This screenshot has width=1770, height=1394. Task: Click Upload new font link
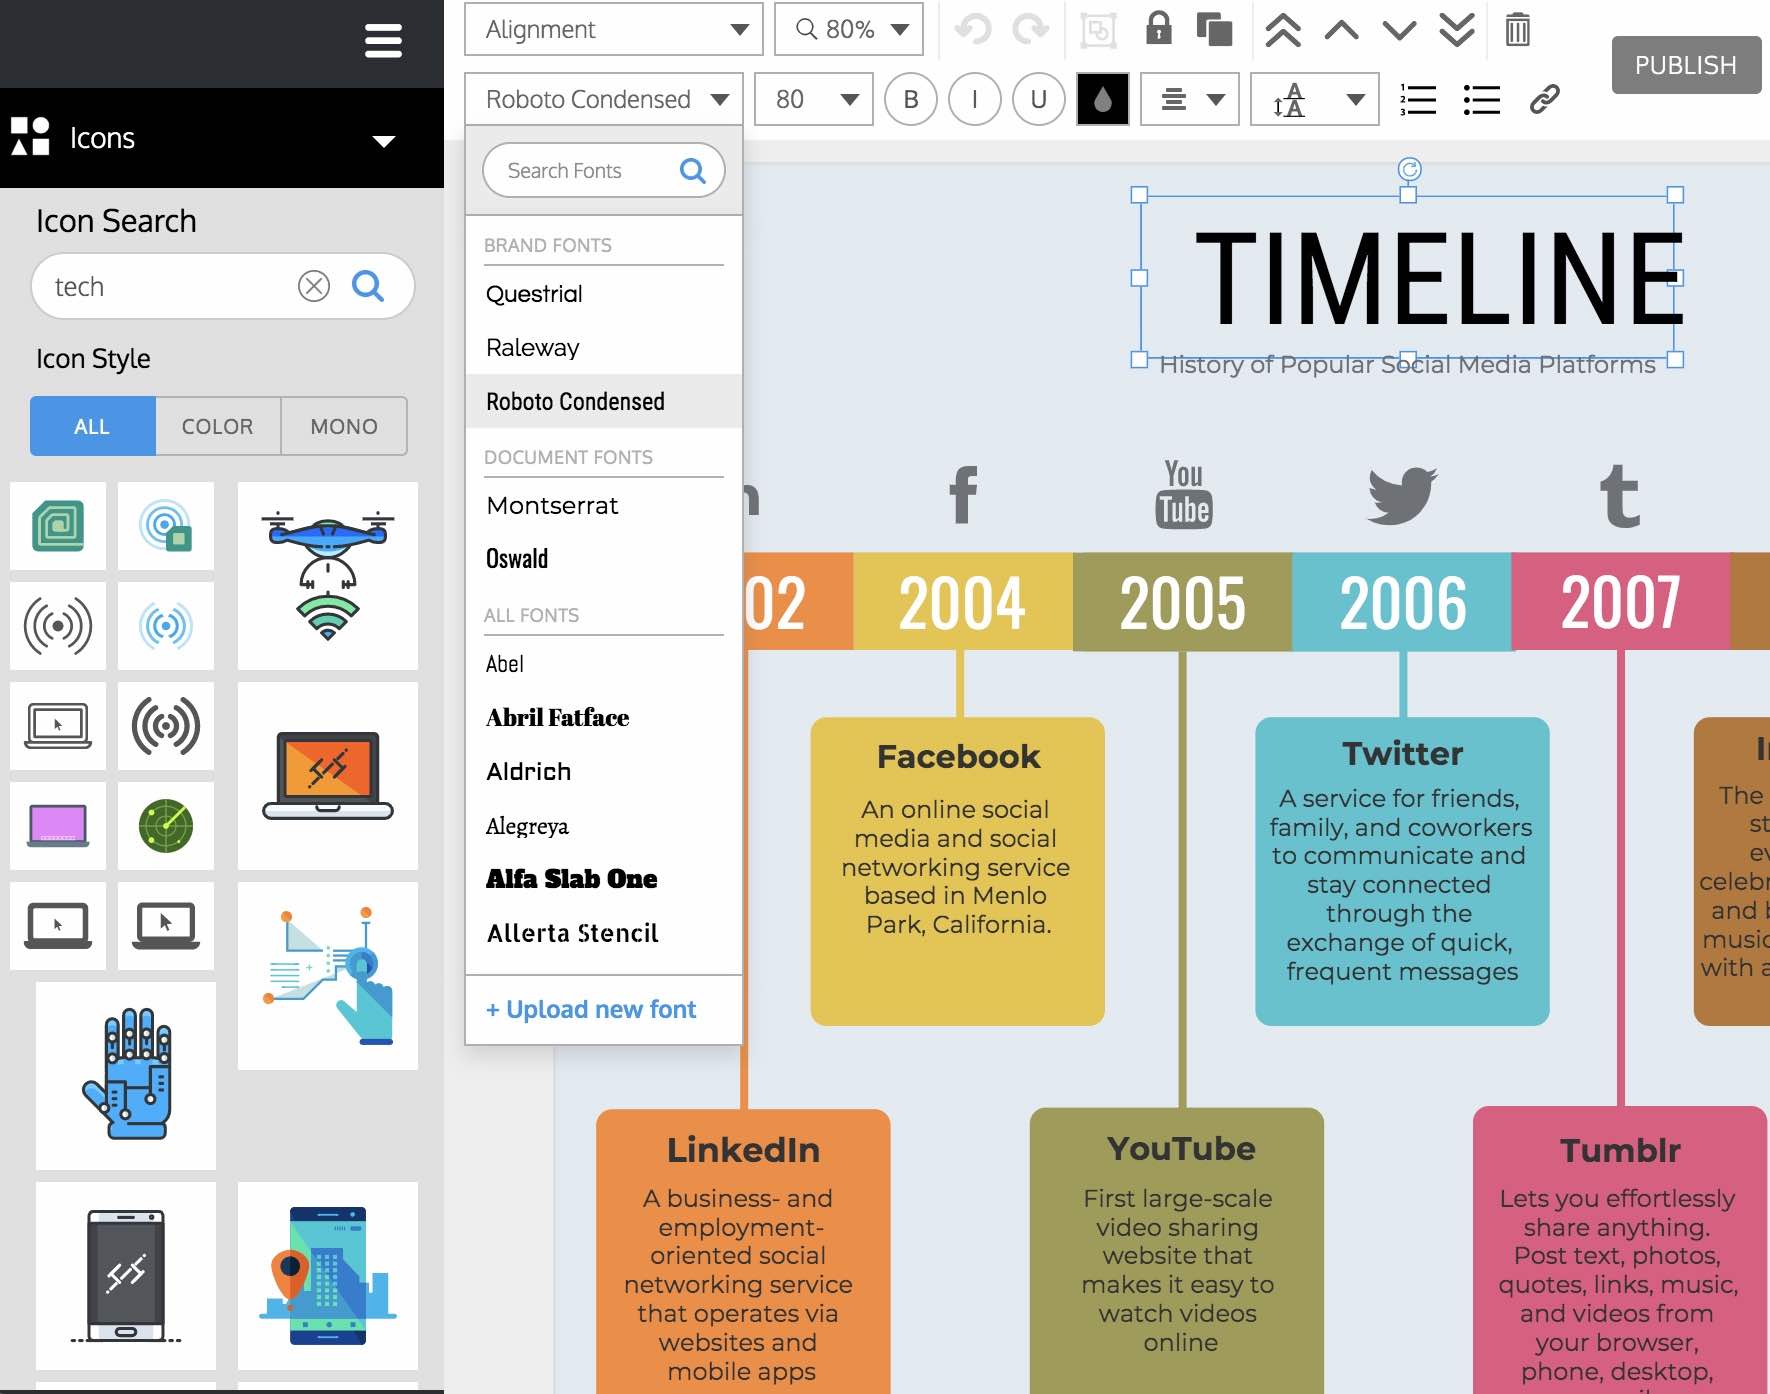(591, 1009)
